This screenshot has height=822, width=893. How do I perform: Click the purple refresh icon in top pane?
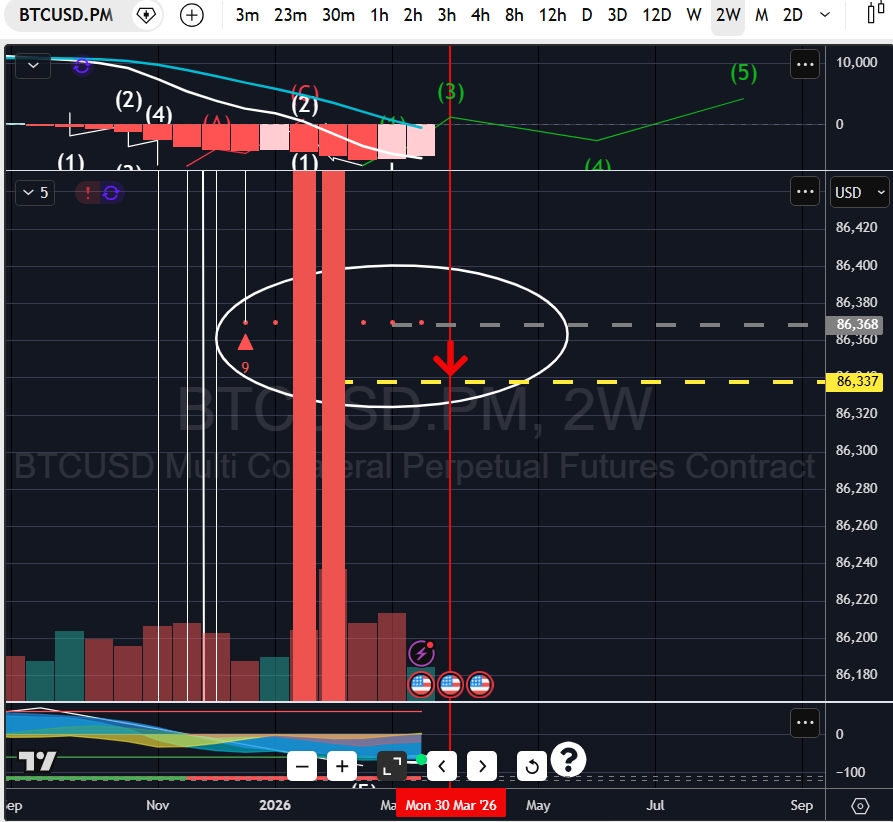(x=82, y=66)
